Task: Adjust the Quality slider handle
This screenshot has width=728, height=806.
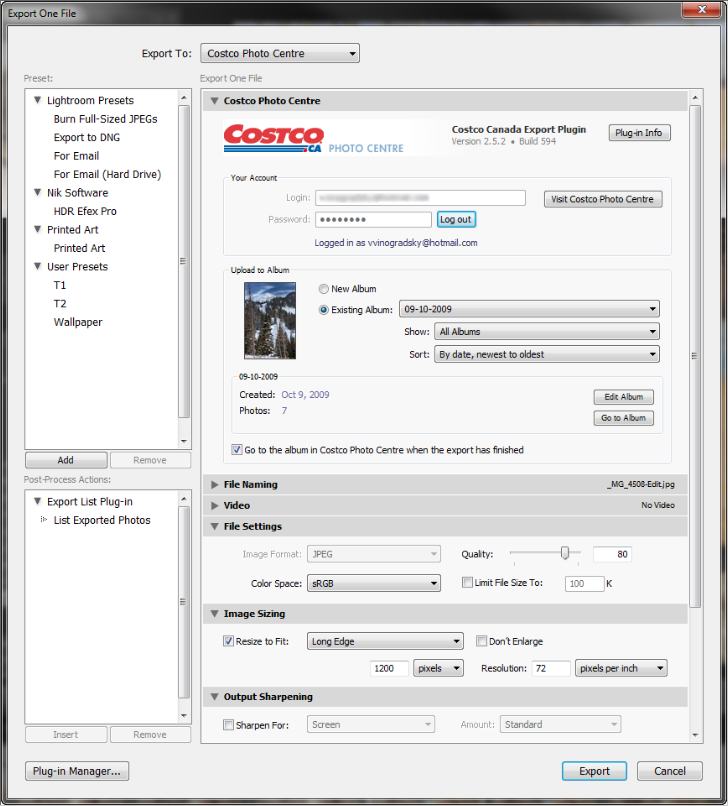Action: (x=565, y=553)
